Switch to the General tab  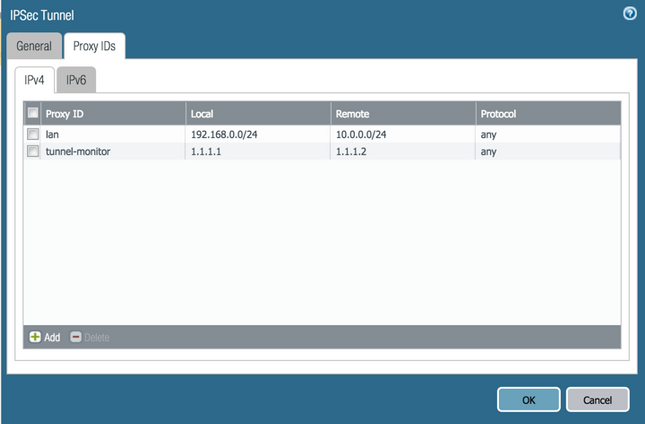[34, 46]
